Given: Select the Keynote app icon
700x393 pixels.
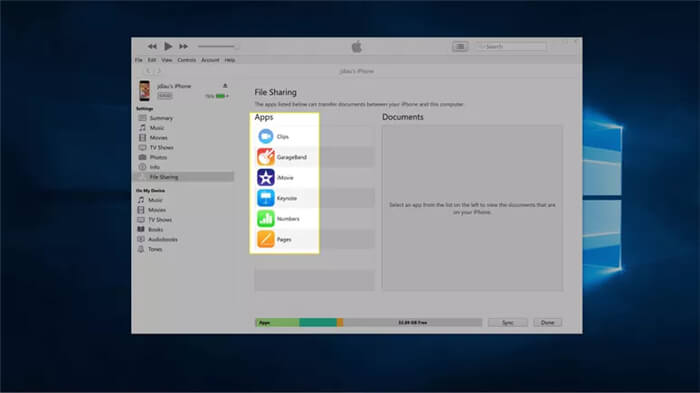Looking at the screenshot, I should tap(266, 198).
